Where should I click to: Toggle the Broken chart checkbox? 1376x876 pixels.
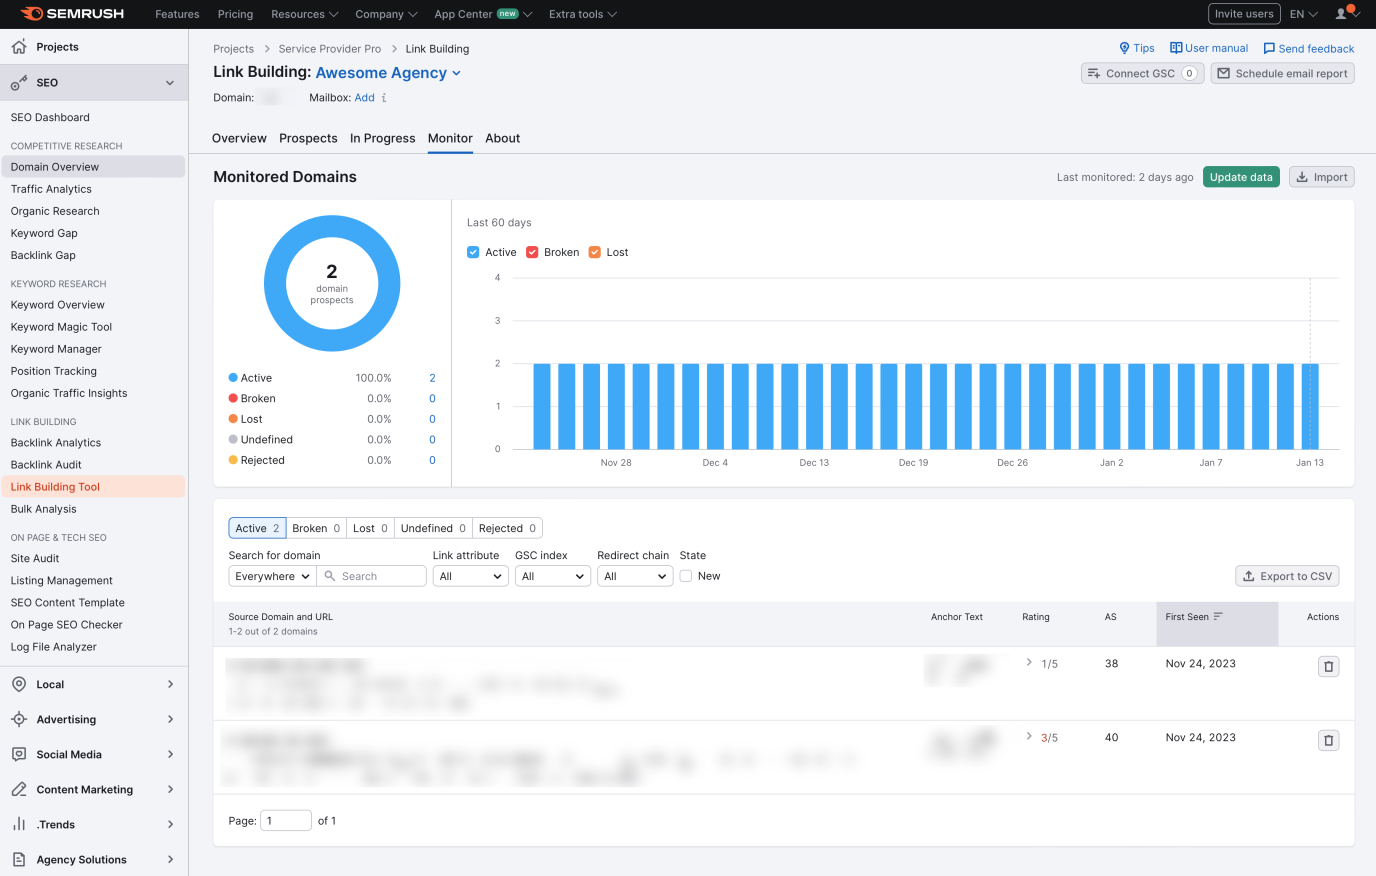click(532, 252)
